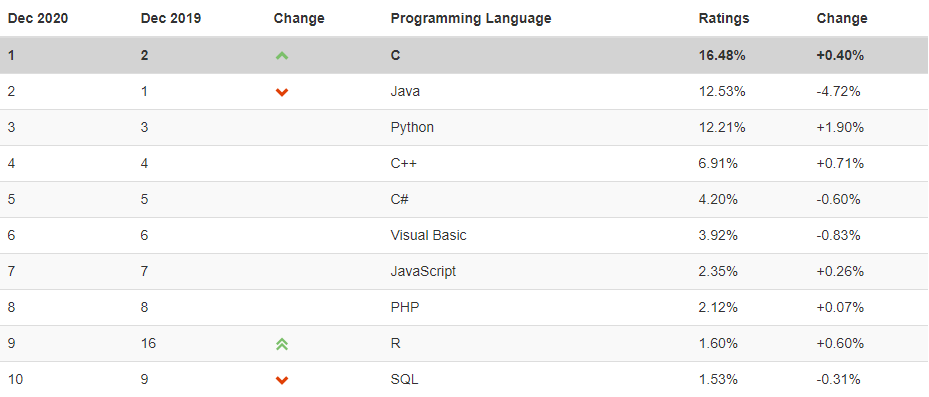The image size is (929, 397).
Task: Click the red down arrow in the Java row
Action: (282, 92)
